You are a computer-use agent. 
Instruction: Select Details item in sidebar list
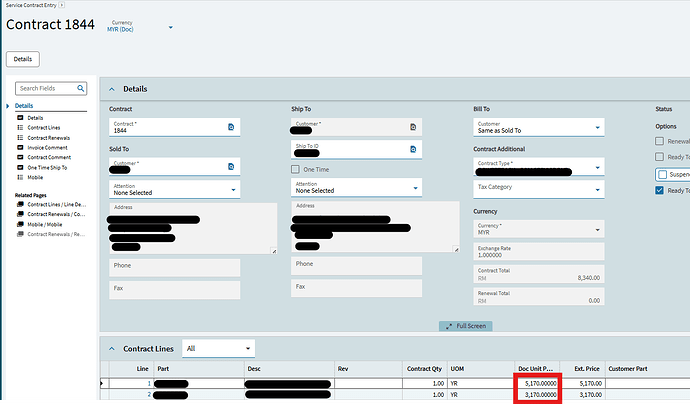pyautogui.click(x=35, y=118)
